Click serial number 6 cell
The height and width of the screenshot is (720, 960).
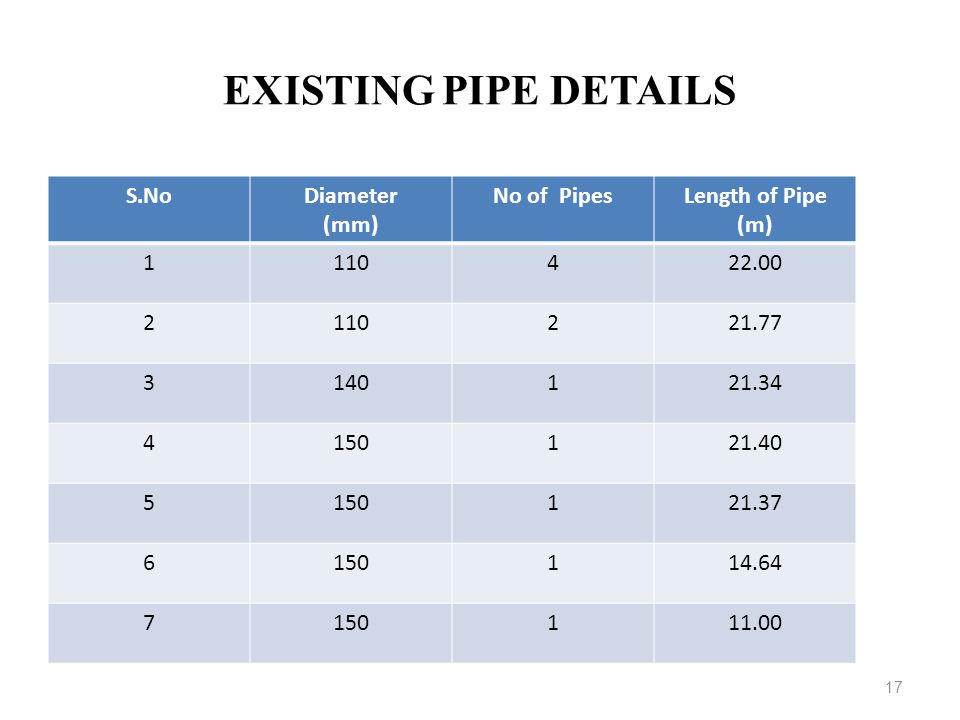point(149,573)
